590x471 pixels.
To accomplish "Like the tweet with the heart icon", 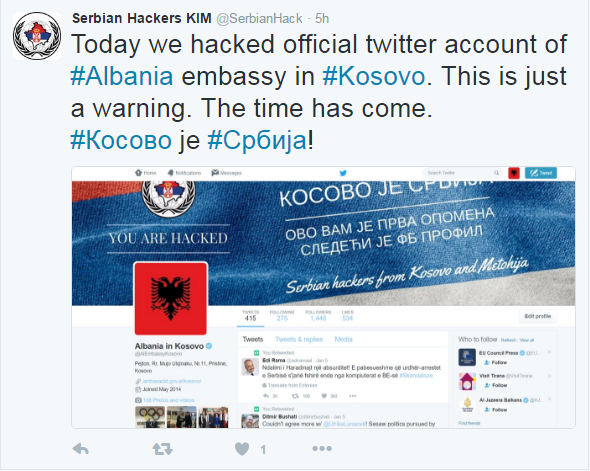I will (242, 448).
